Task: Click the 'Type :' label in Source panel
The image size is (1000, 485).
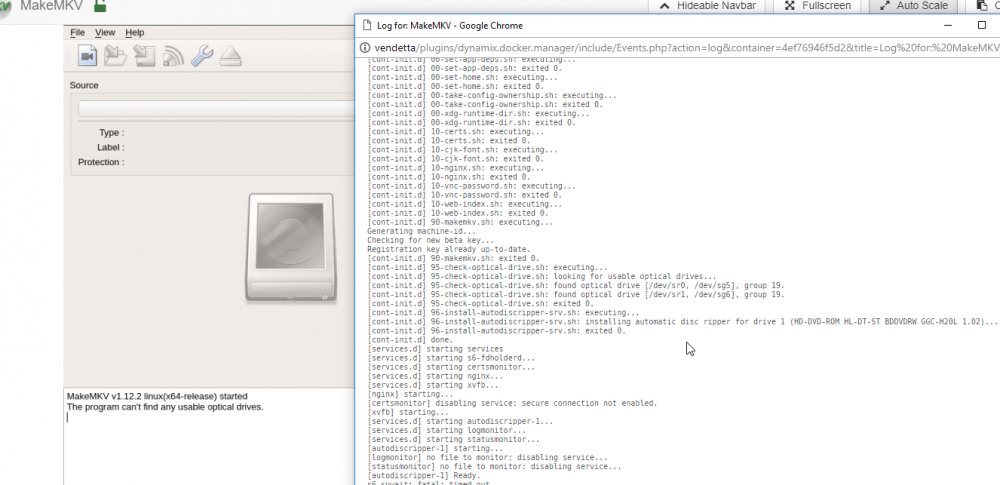Action: pyautogui.click(x=112, y=133)
